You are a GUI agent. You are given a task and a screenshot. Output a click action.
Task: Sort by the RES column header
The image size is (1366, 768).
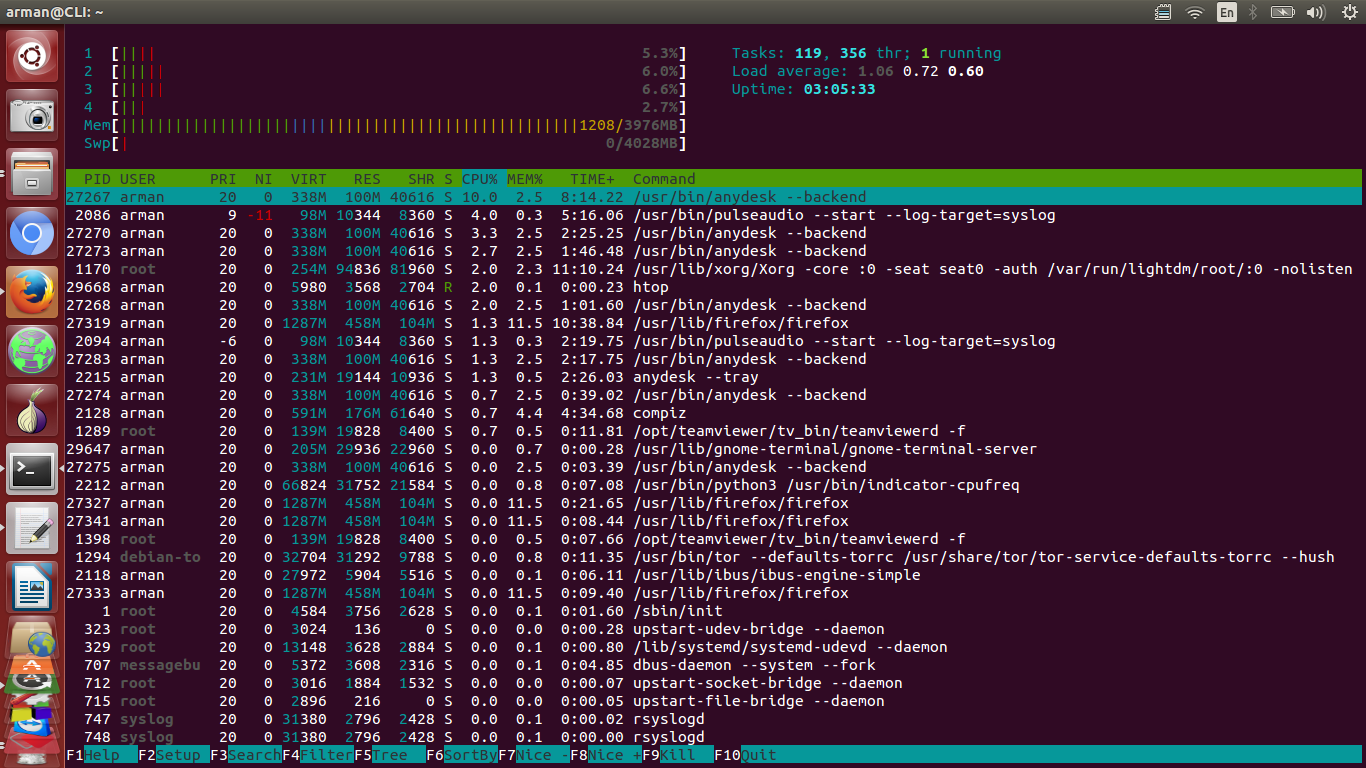(x=367, y=179)
